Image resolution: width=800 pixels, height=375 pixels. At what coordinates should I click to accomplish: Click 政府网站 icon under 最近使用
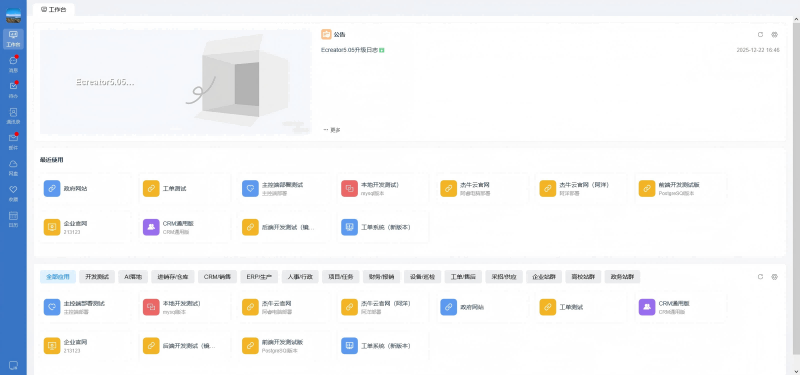click(x=52, y=188)
